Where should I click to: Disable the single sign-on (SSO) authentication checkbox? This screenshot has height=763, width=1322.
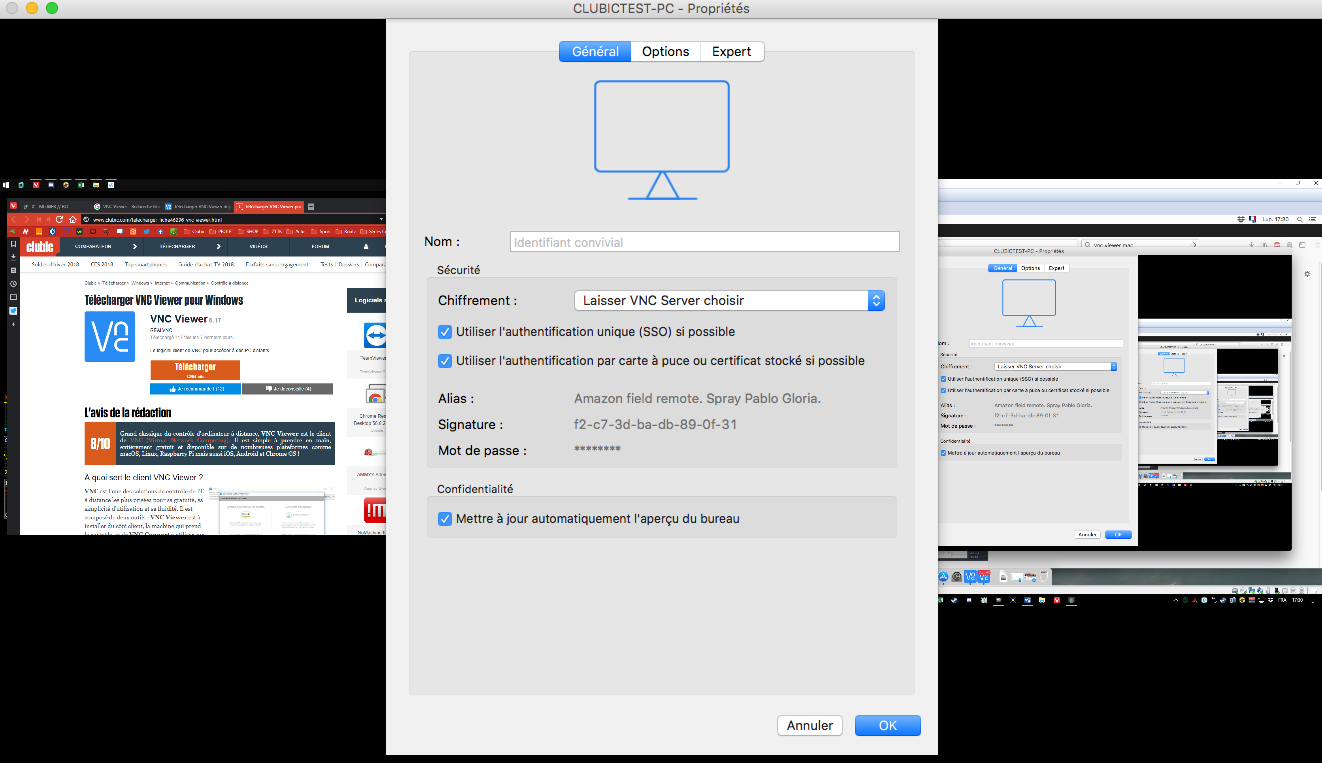click(x=445, y=332)
